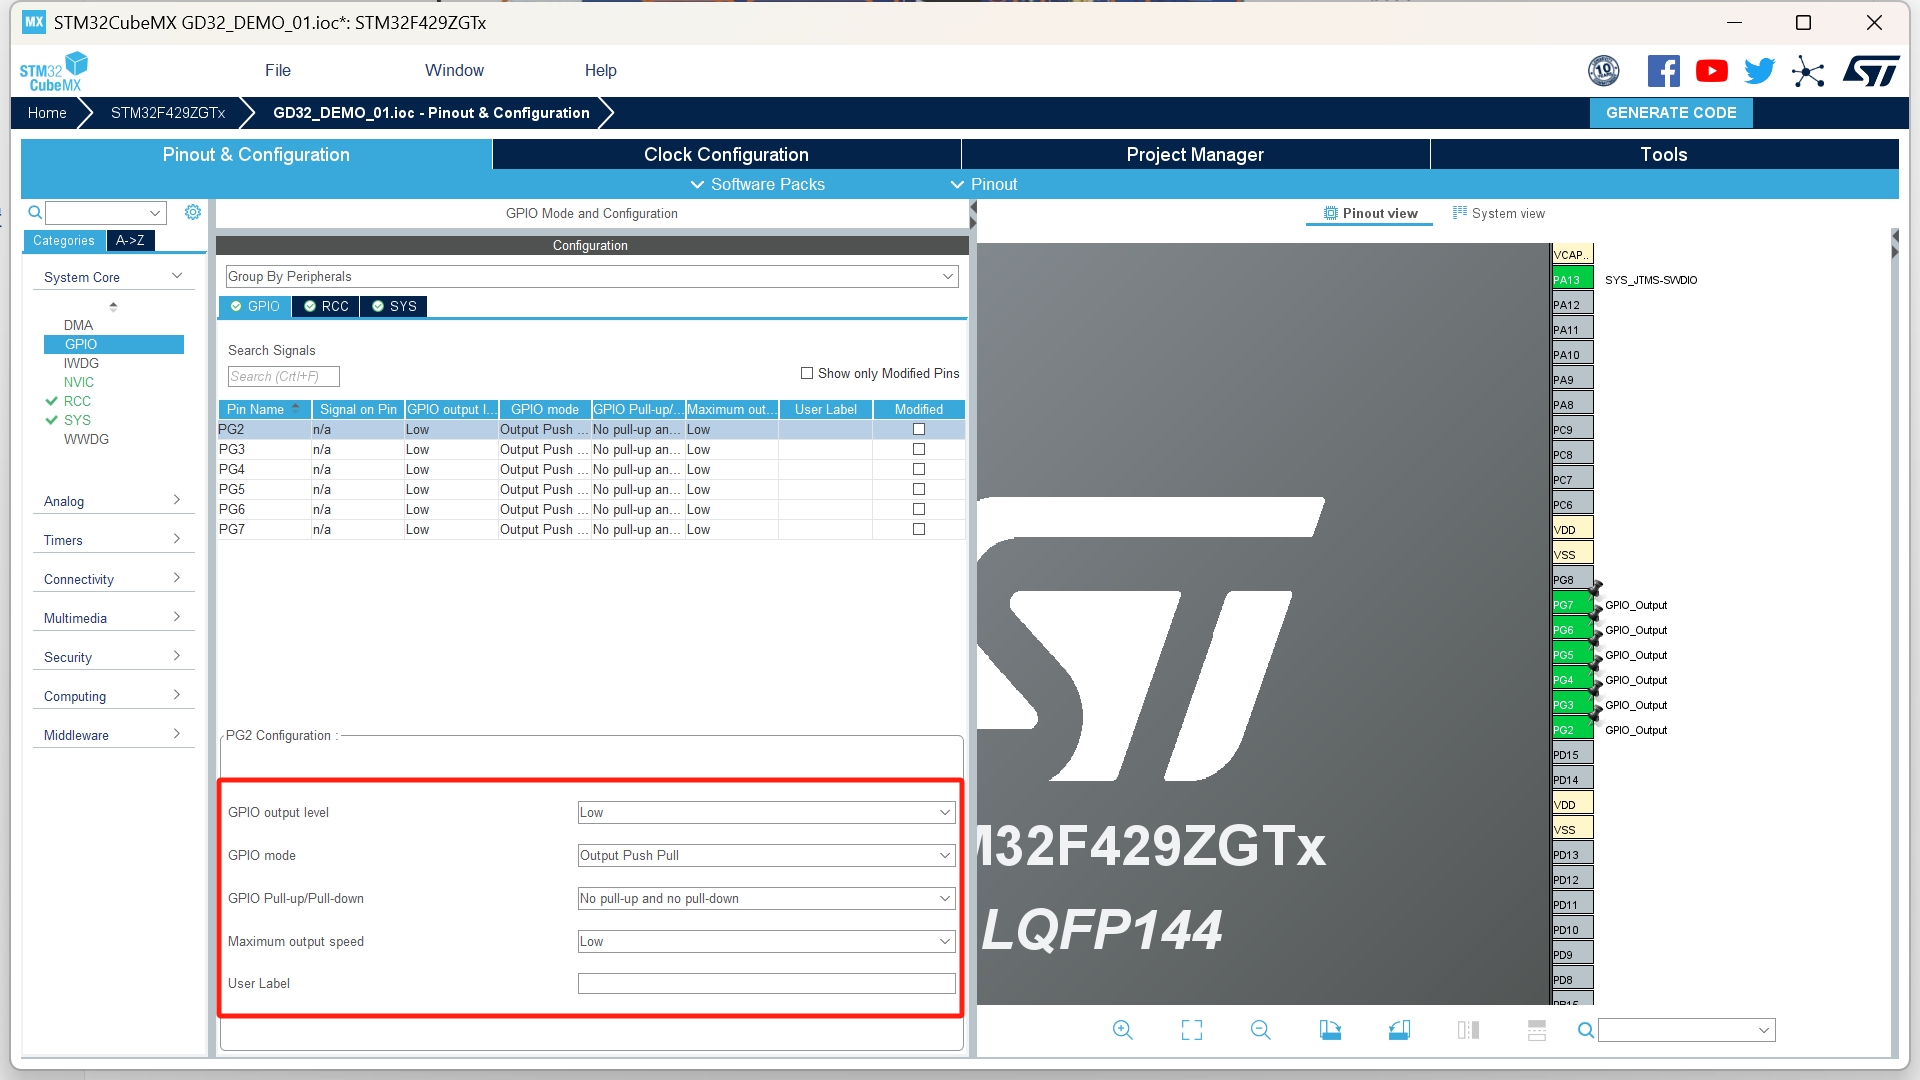Open the categories settings gear icon
Viewport: 1920px width, 1080px height.
(x=193, y=212)
